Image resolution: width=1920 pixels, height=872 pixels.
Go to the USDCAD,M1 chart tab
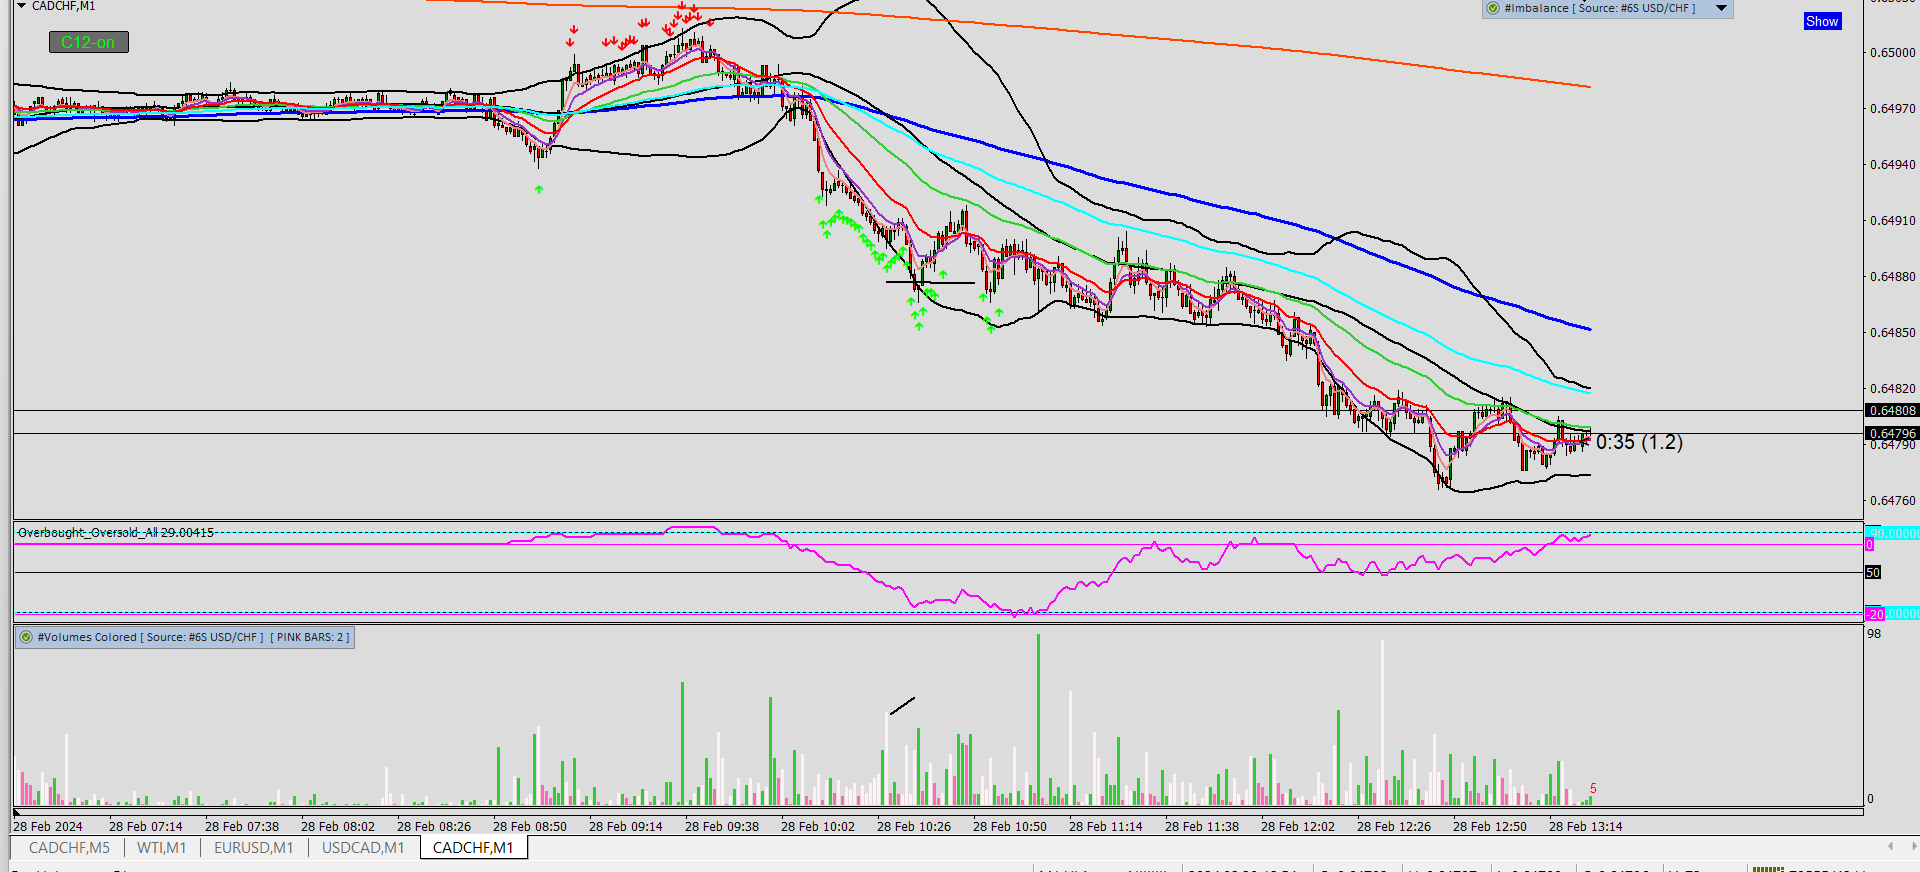363,848
